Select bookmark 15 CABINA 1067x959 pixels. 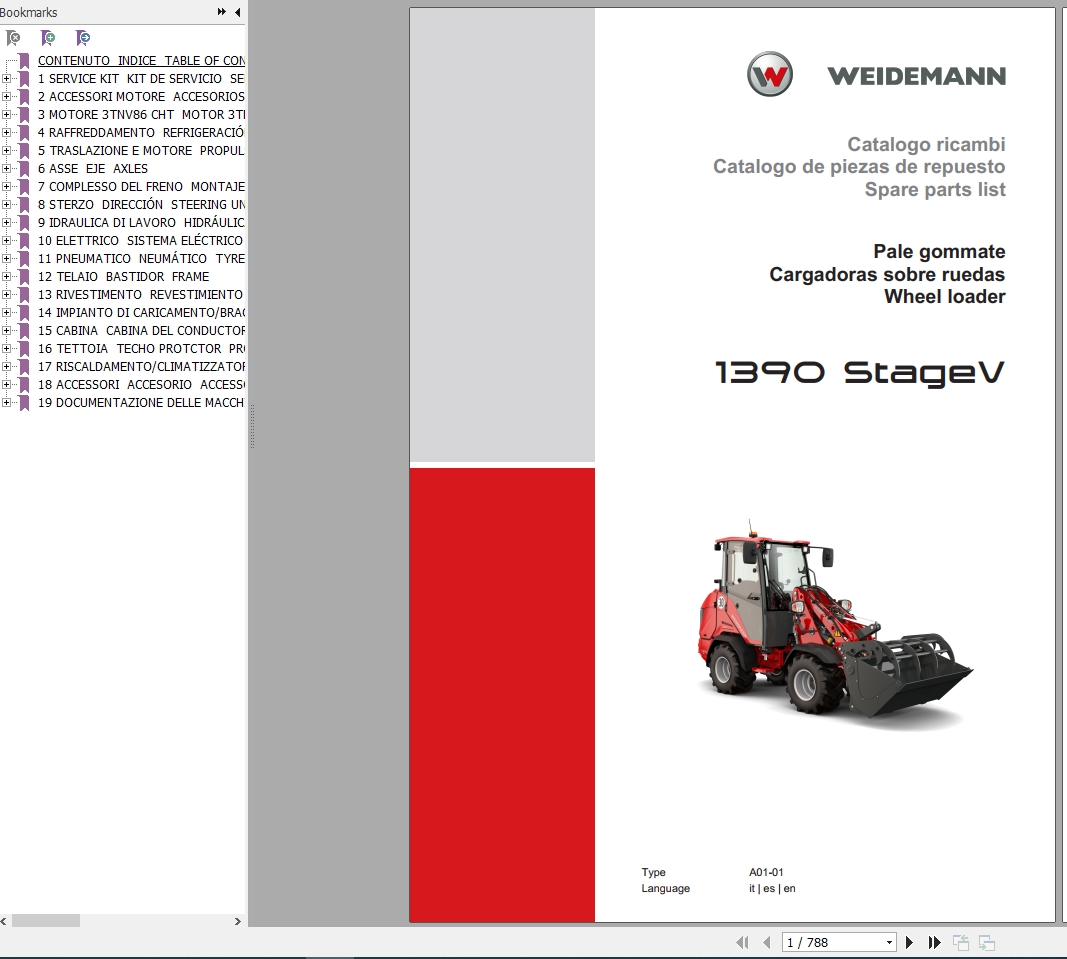141,331
